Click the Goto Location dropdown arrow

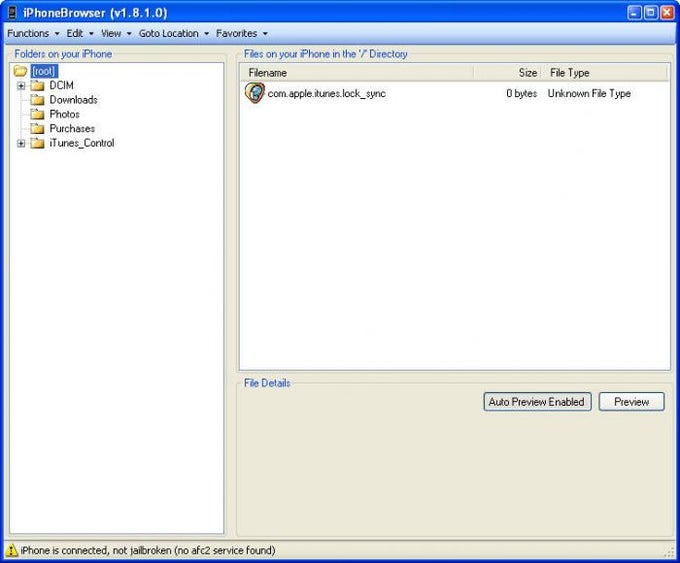206,34
